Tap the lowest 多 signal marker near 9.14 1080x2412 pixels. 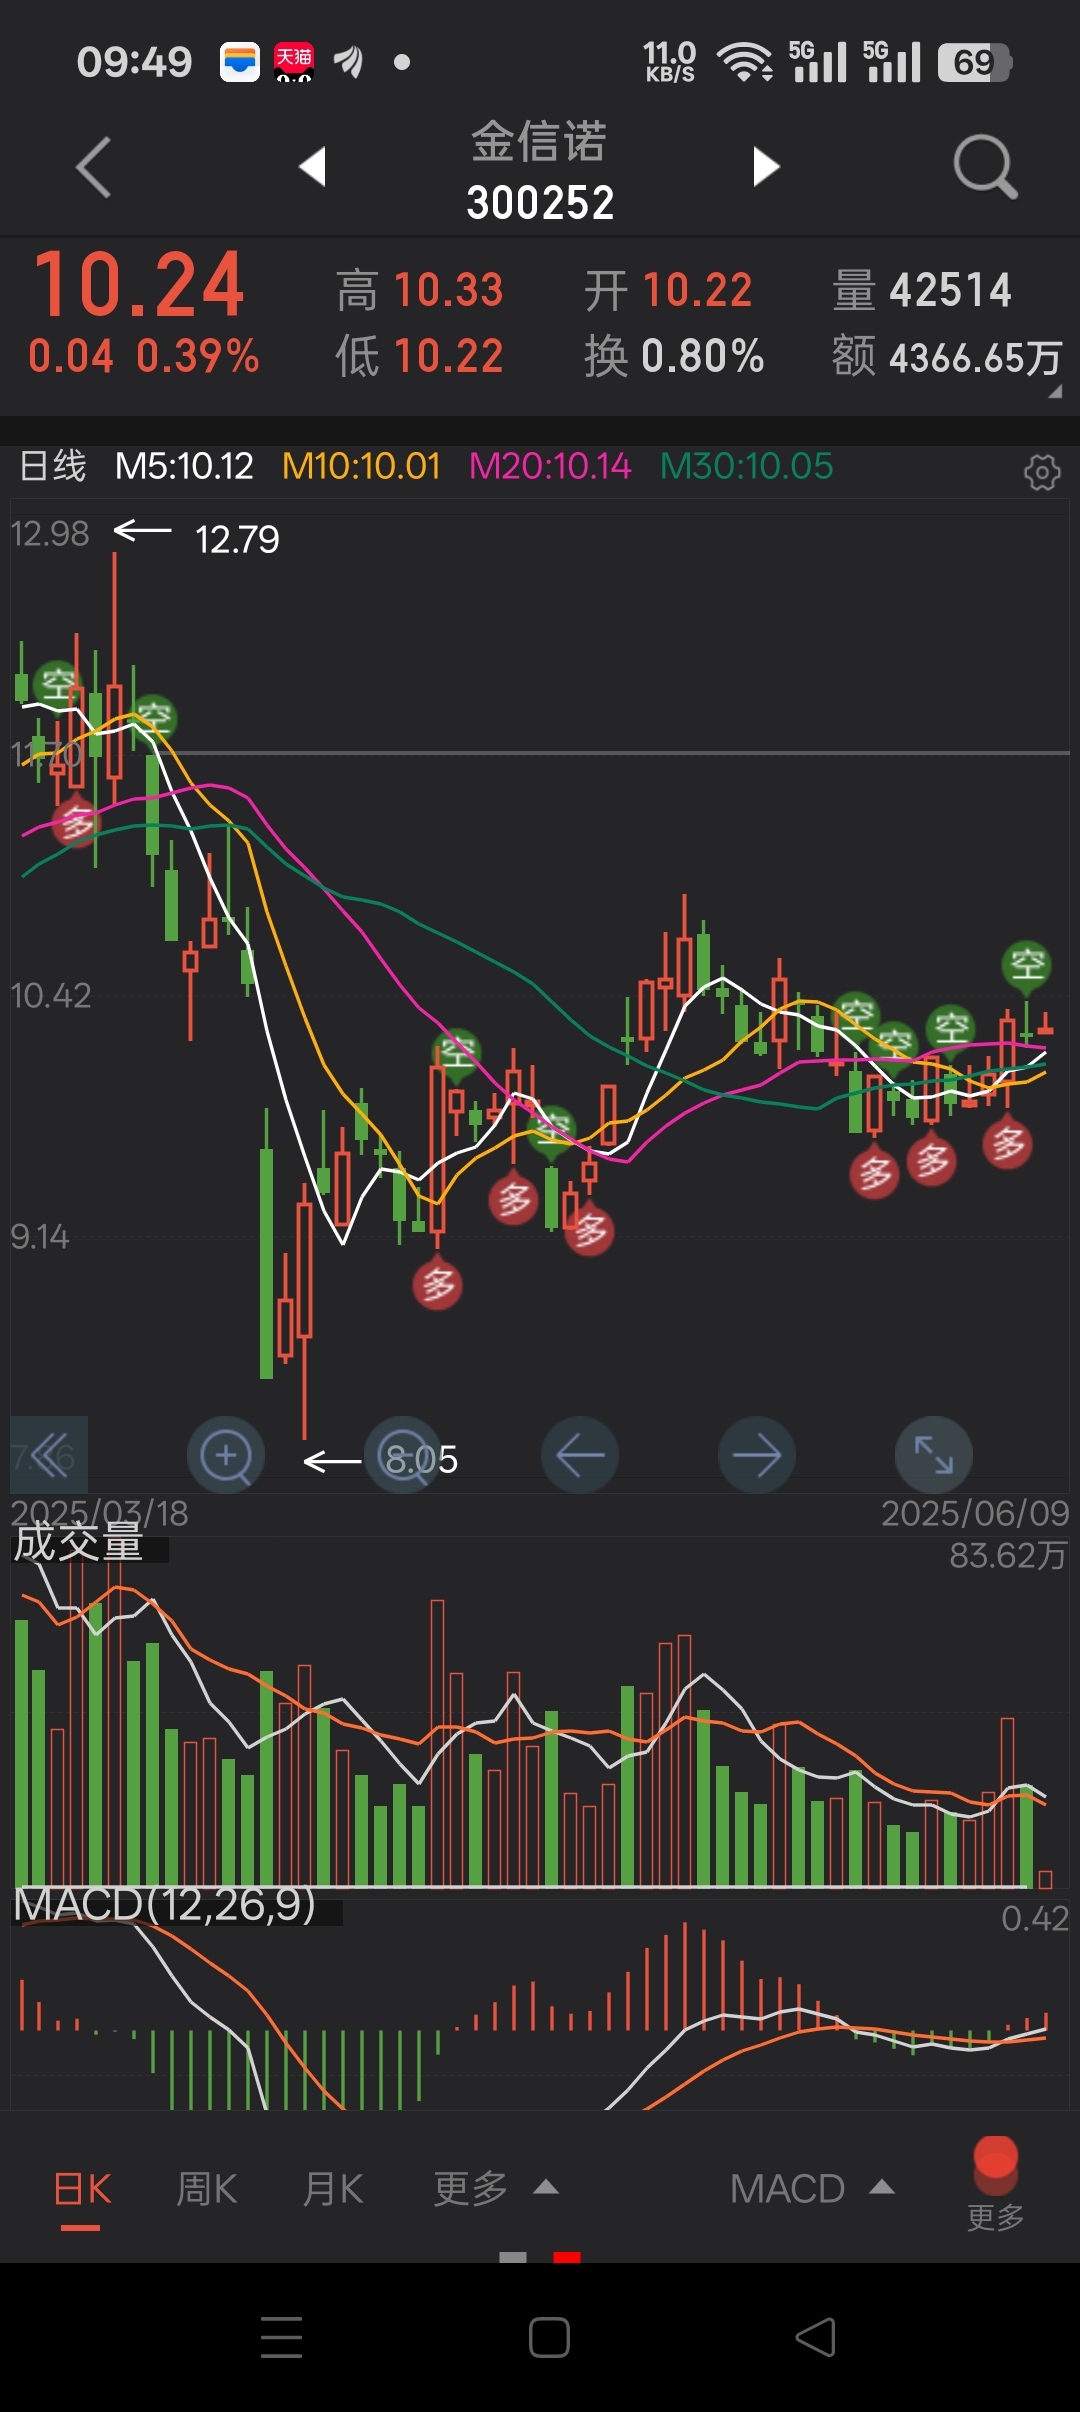tap(437, 1284)
